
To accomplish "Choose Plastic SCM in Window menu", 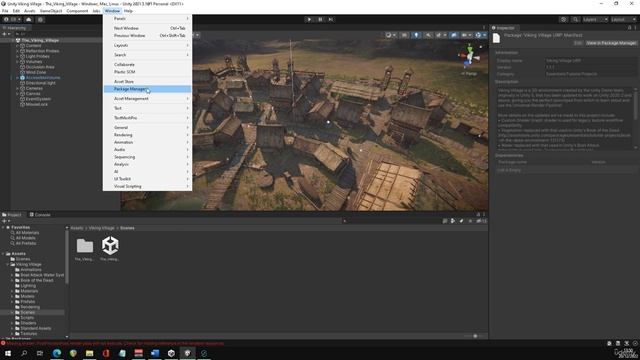I will point(147,72).
